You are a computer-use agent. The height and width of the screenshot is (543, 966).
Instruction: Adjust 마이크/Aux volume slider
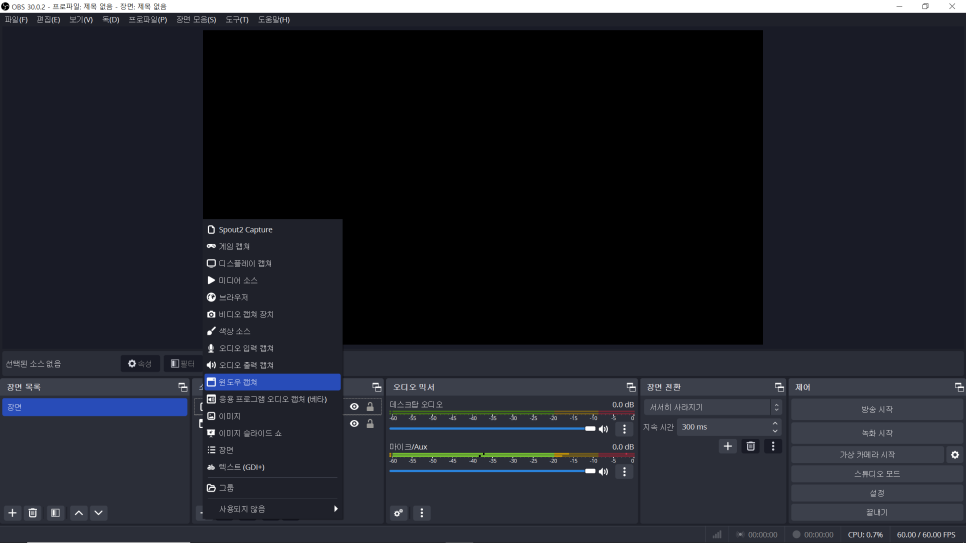tap(492, 471)
